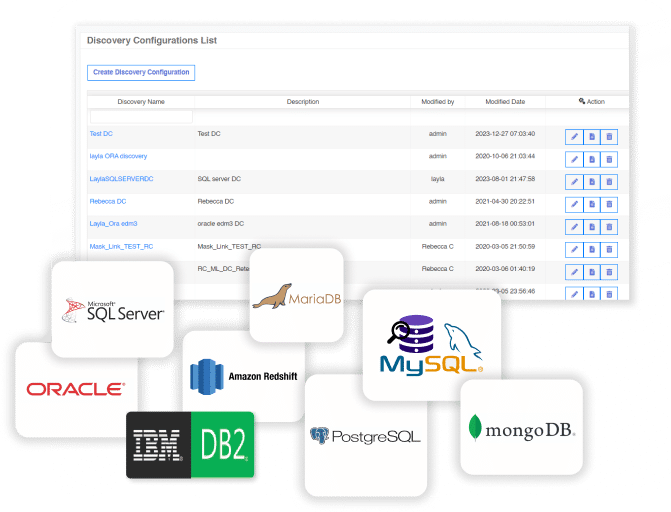Copy the LaylaSQLSERVERDC configuration
Screen dimensions: 671x512
(x=592, y=182)
